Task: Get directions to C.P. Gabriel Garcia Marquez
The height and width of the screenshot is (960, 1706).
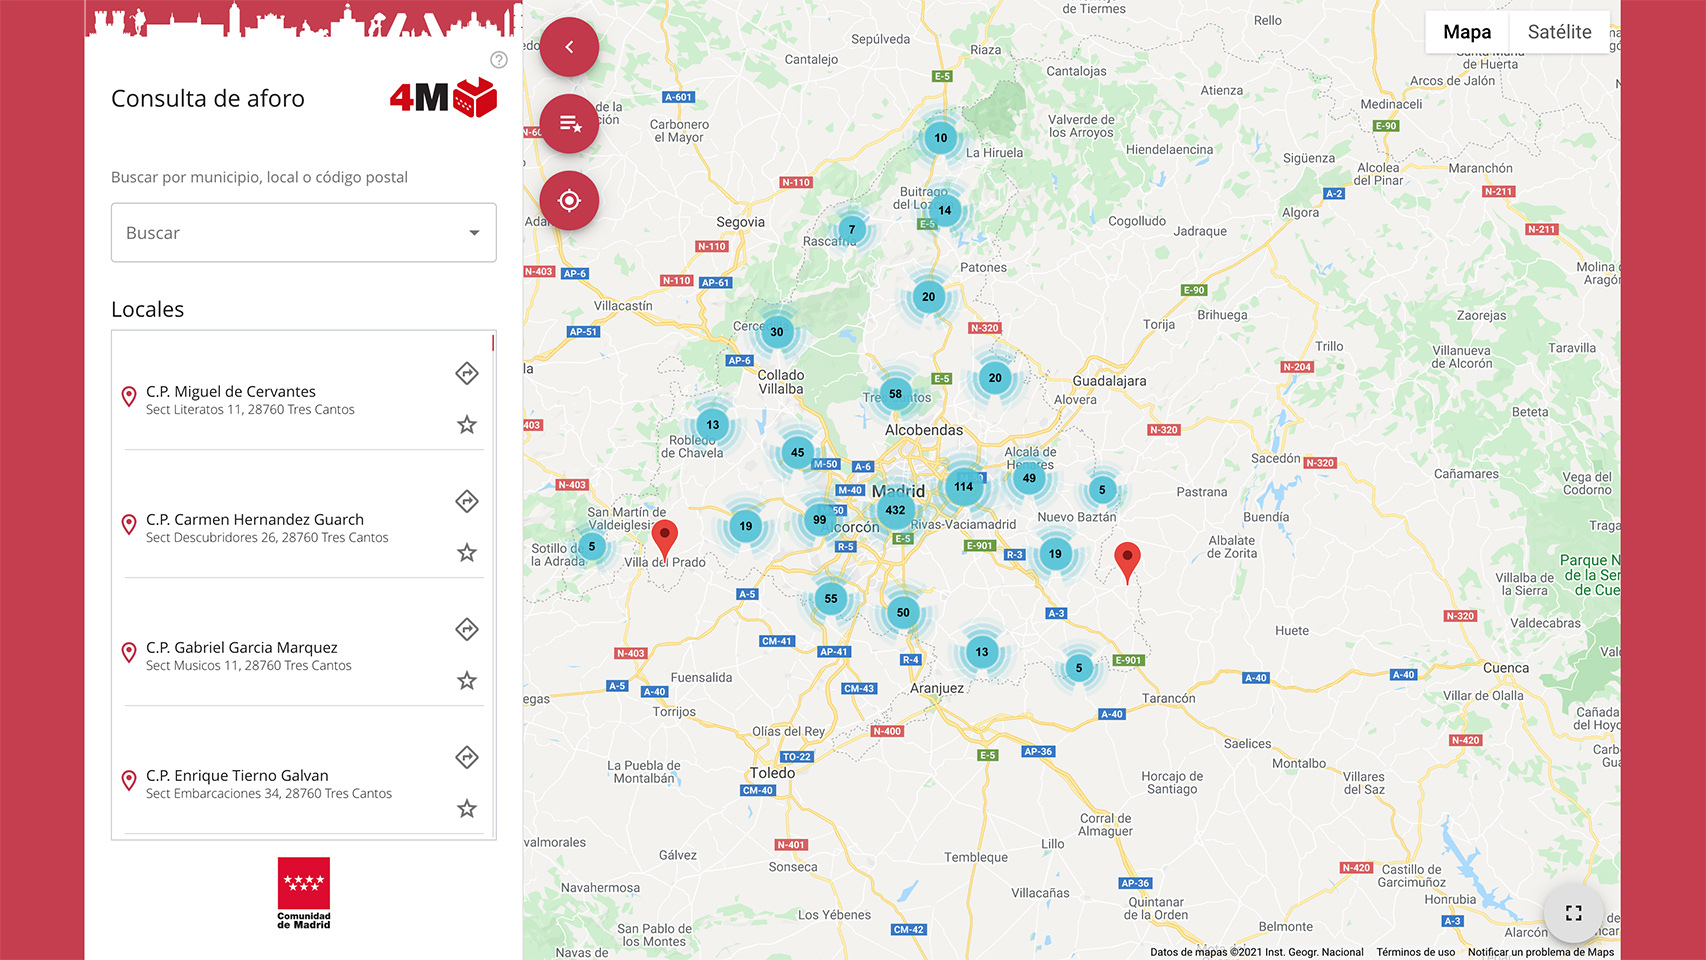Action: tap(466, 629)
